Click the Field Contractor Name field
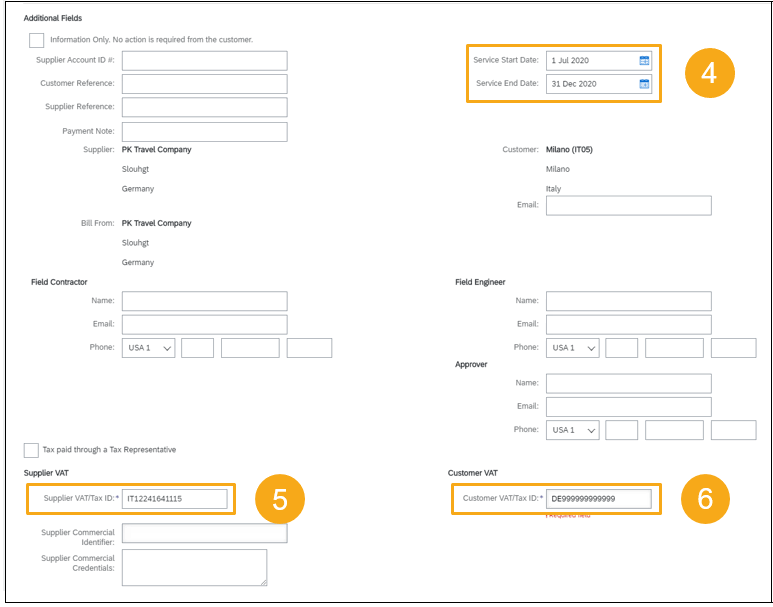 tap(205, 301)
